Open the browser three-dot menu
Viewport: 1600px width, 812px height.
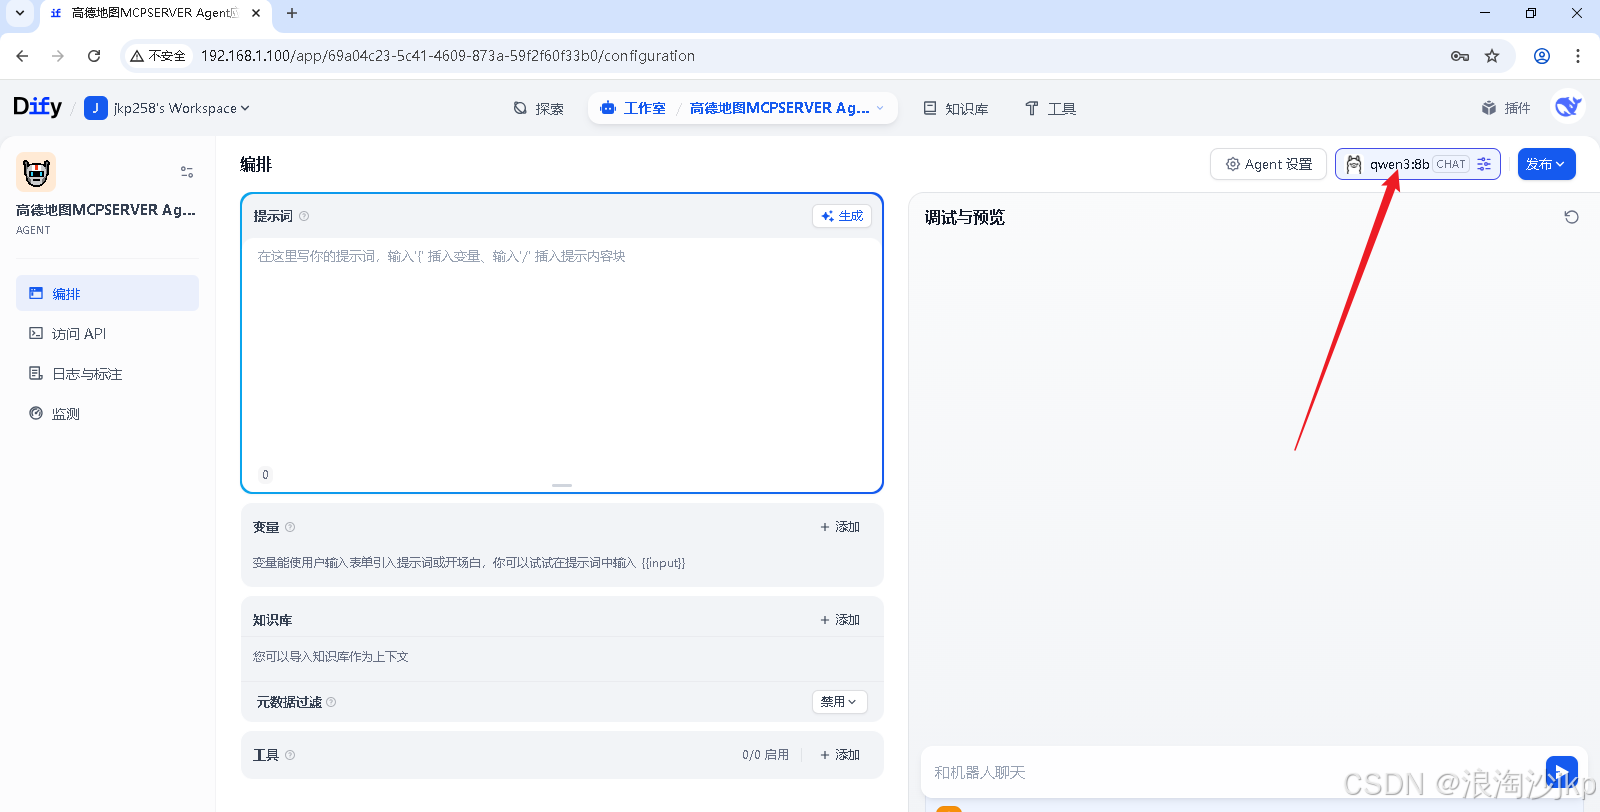(1578, 56)
